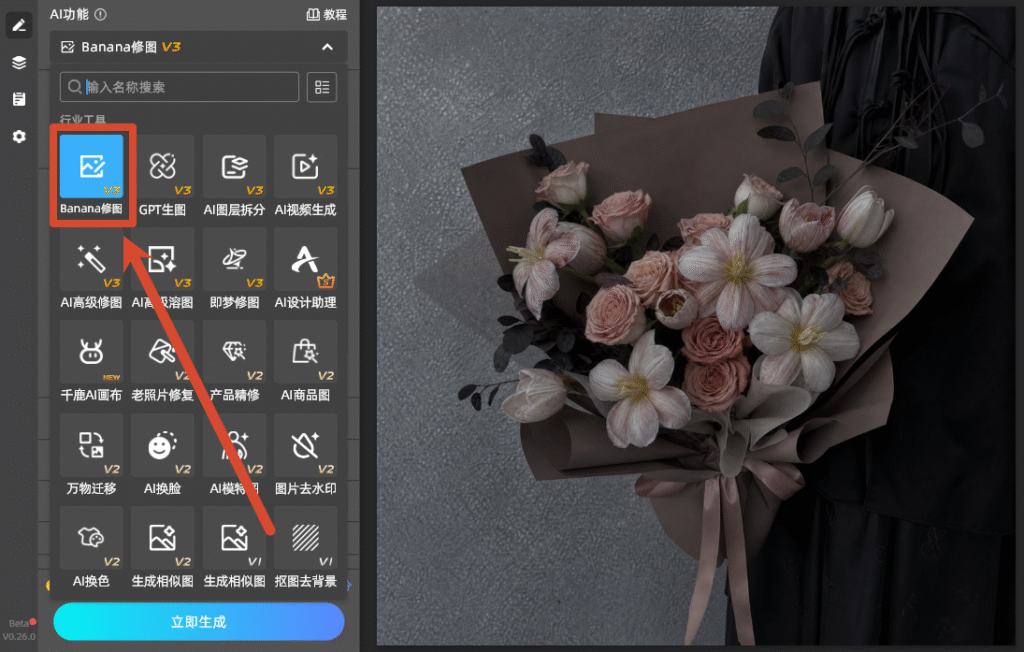Open the AI设计助理 assistant
This screenshot has height=652, width=1024.
click(x=306, y=259)
